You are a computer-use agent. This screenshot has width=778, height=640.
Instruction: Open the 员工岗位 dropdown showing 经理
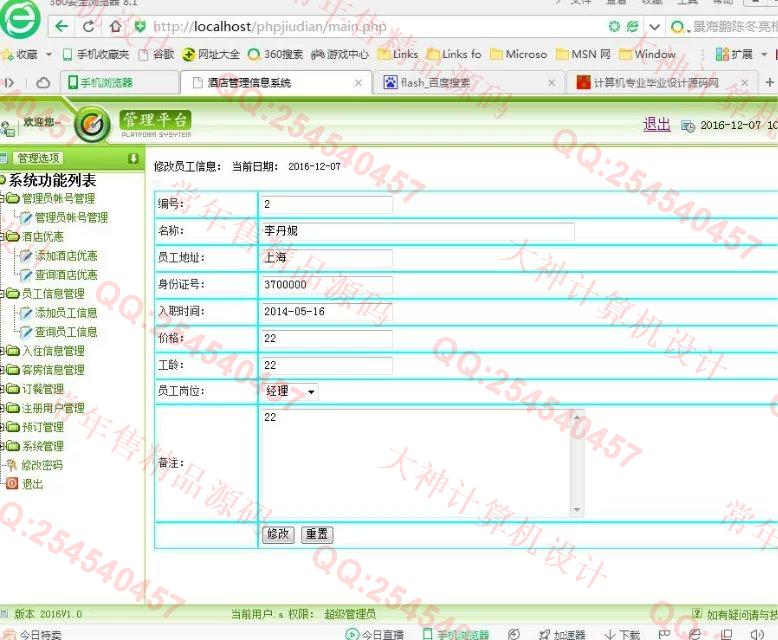[291, 391]
